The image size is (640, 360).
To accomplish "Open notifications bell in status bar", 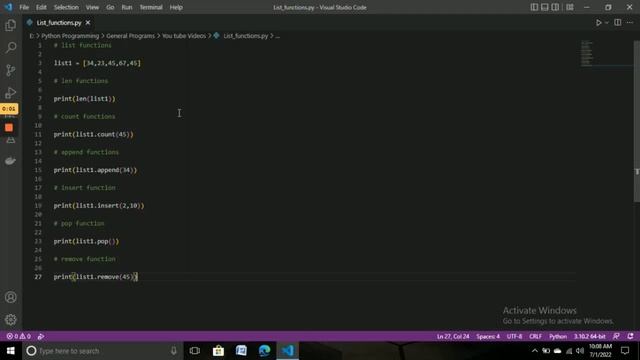I will pos(630,336).
